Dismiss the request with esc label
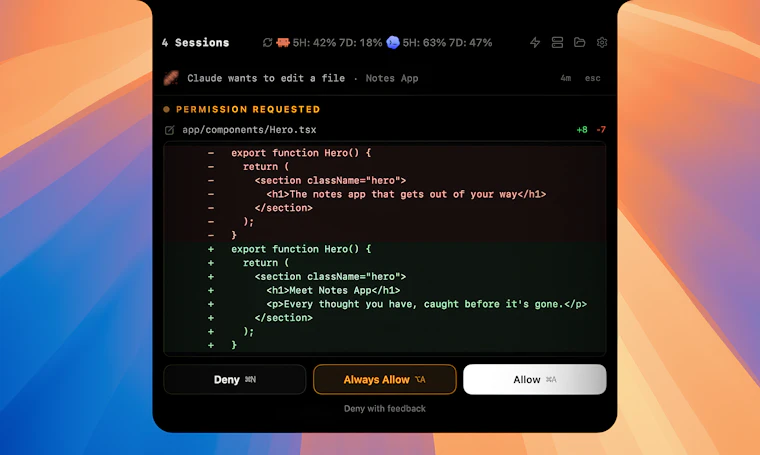Viewport: 760px width, 455px height. (x=592, y=78)
